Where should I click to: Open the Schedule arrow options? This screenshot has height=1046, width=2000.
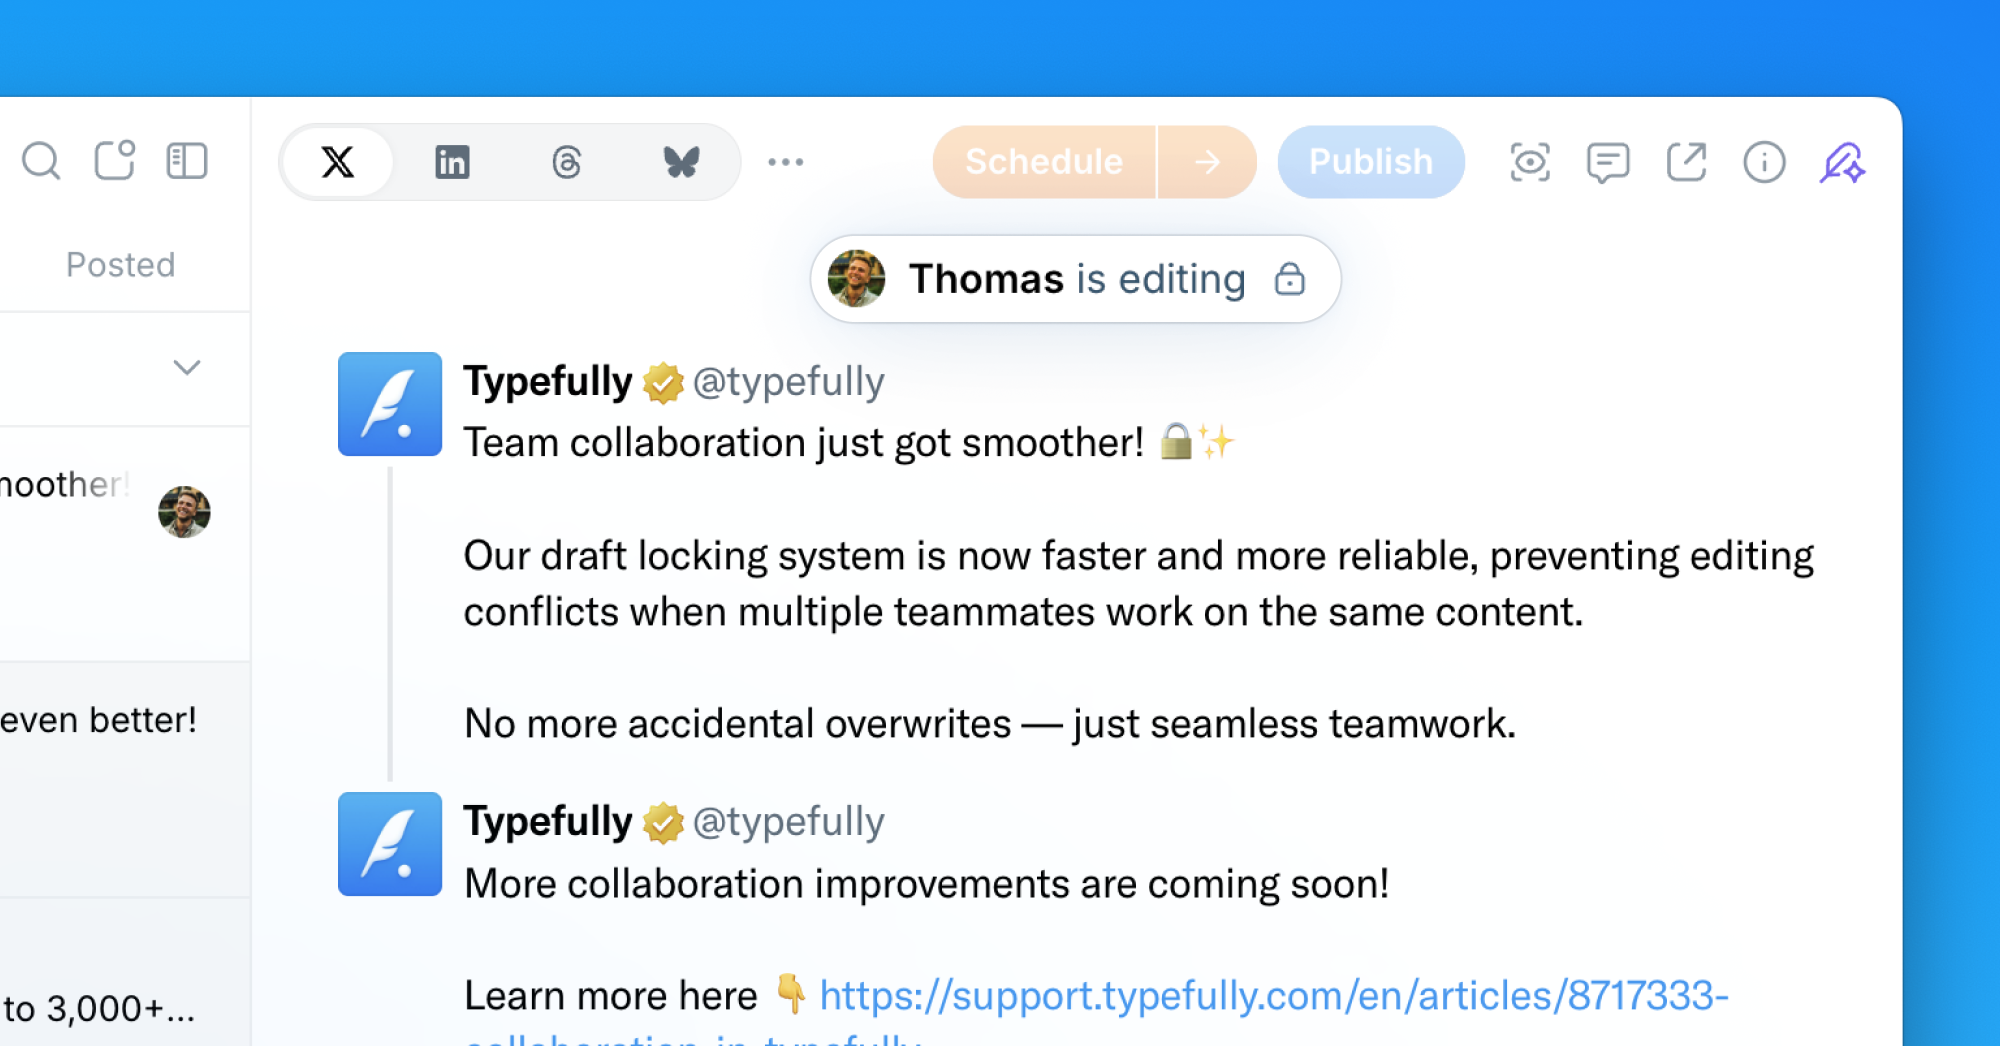[x=1207, y=162]
